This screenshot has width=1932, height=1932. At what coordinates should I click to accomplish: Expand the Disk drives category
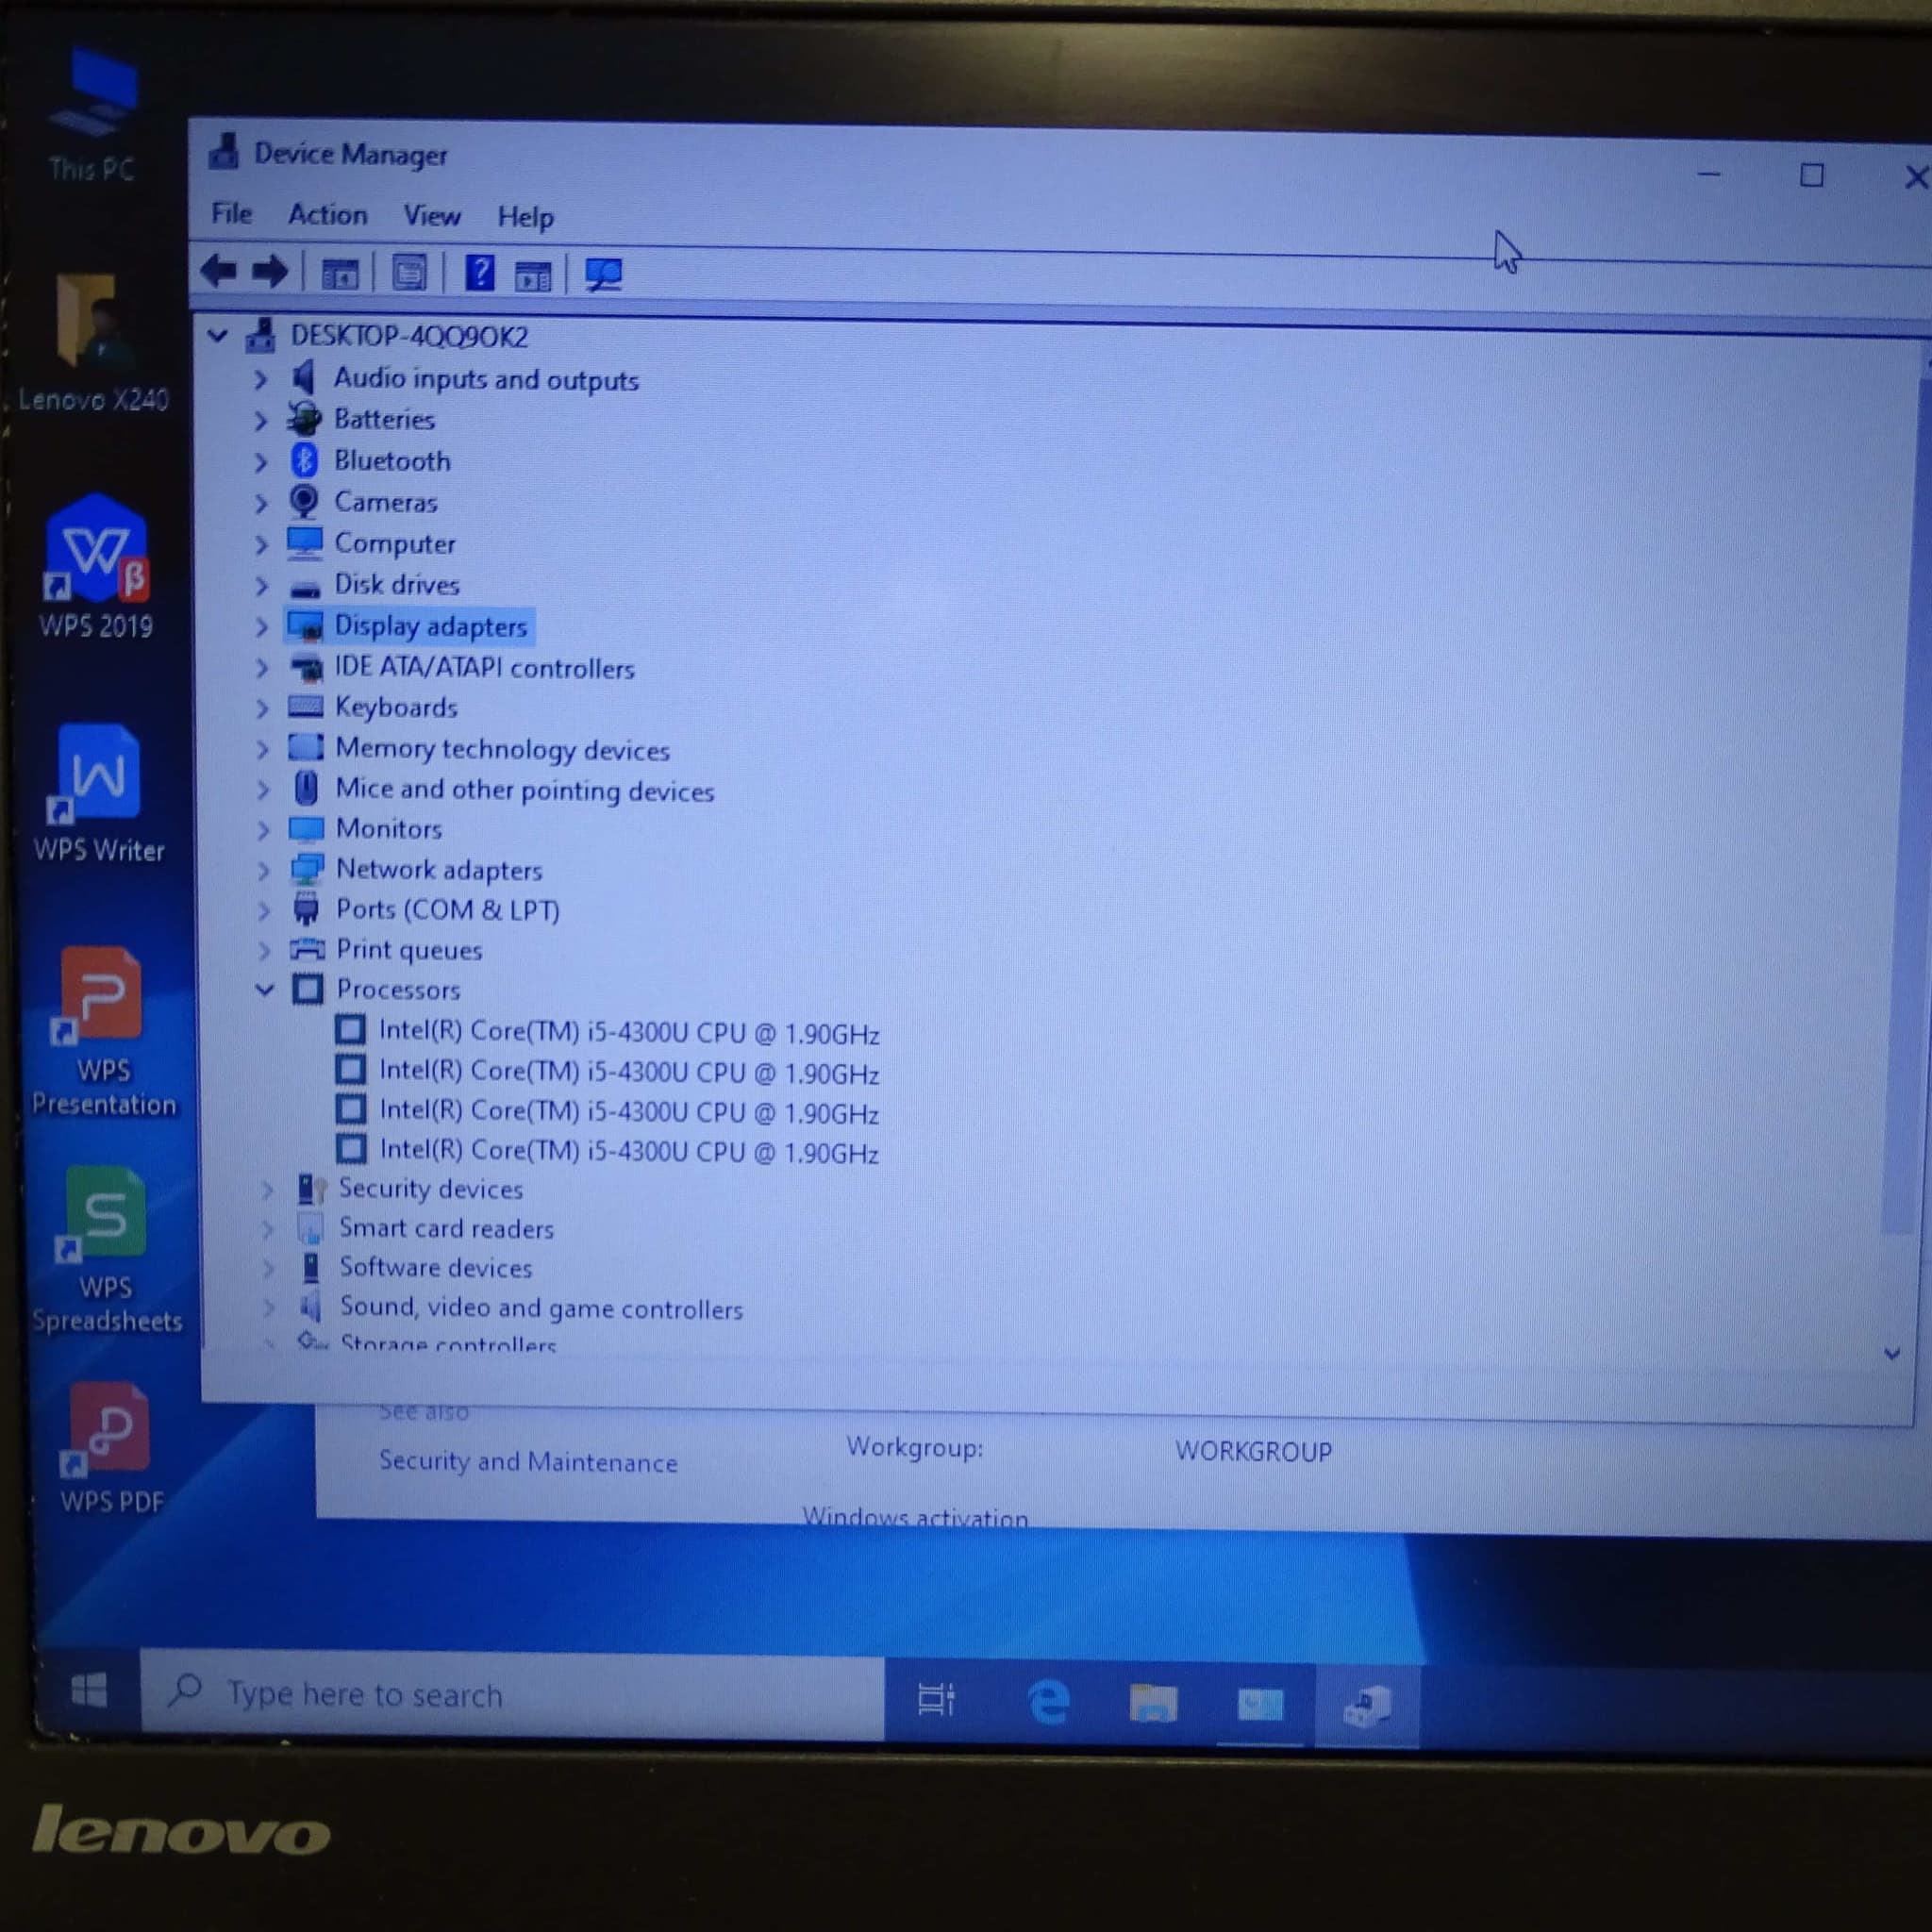[261, 585]
